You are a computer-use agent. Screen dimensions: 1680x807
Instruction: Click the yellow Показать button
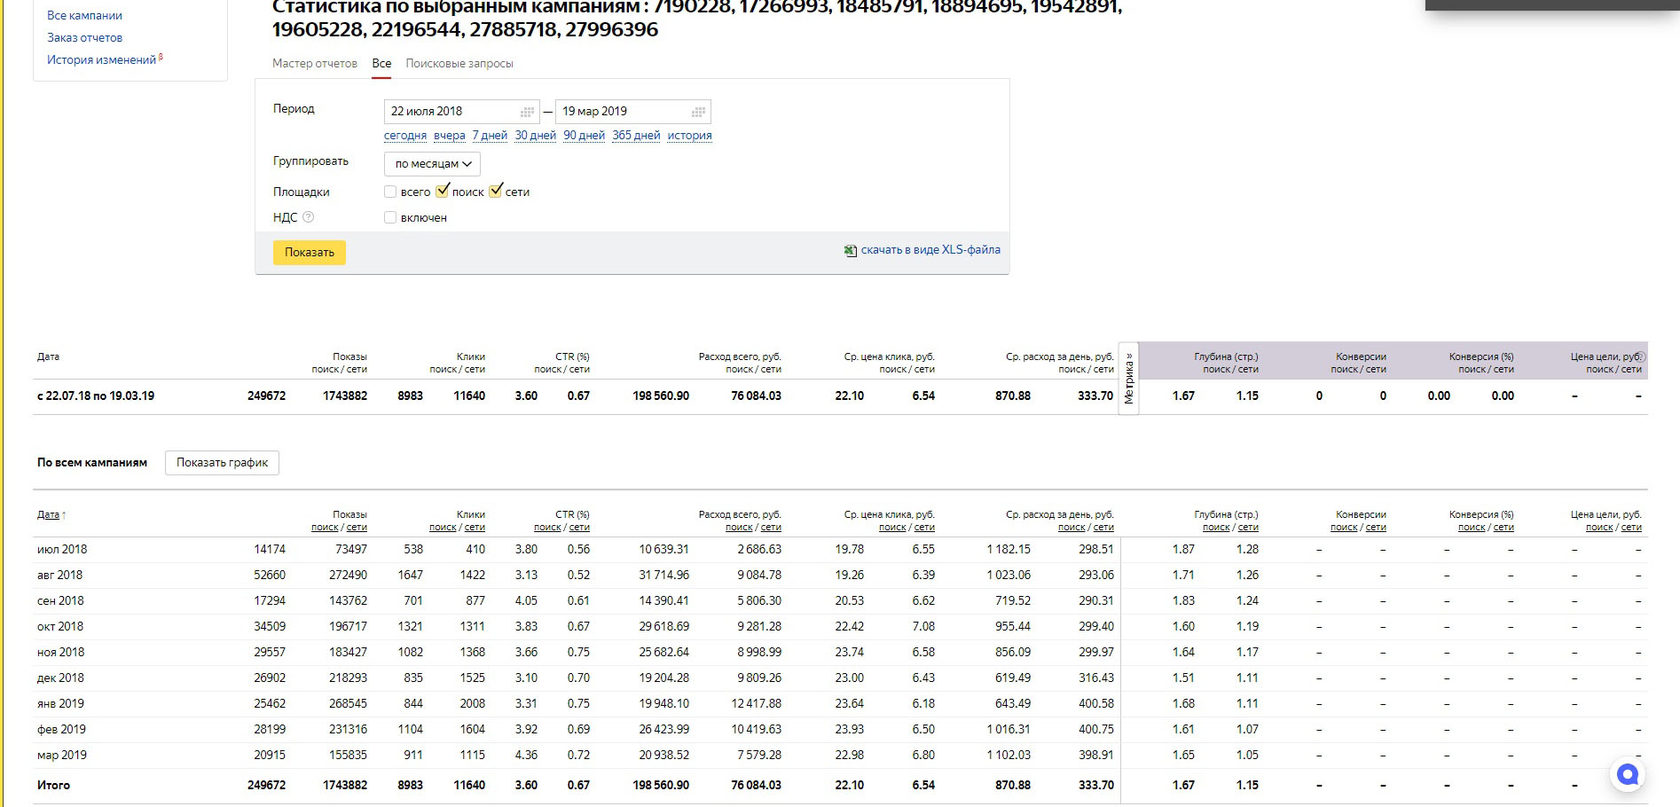pyautogui.click(x=309, y=252)
